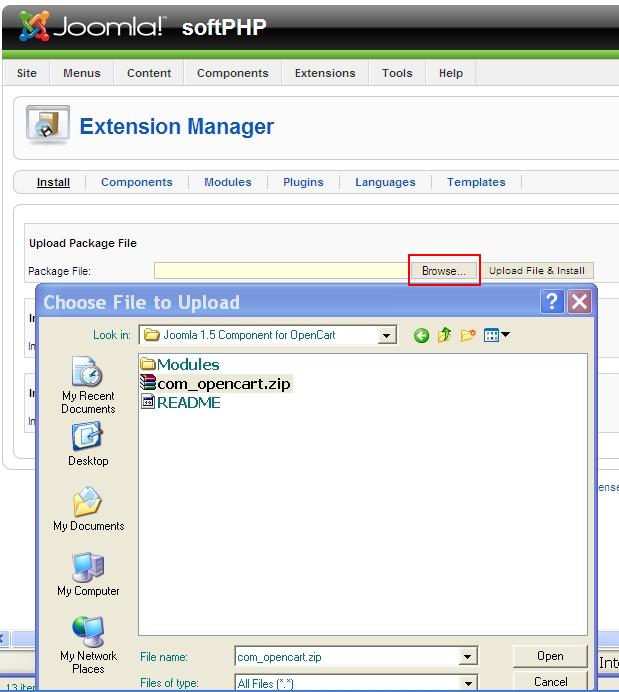Open the Extensions menu
This screenshot has width=619, height=692.
[x=325, y=73]
